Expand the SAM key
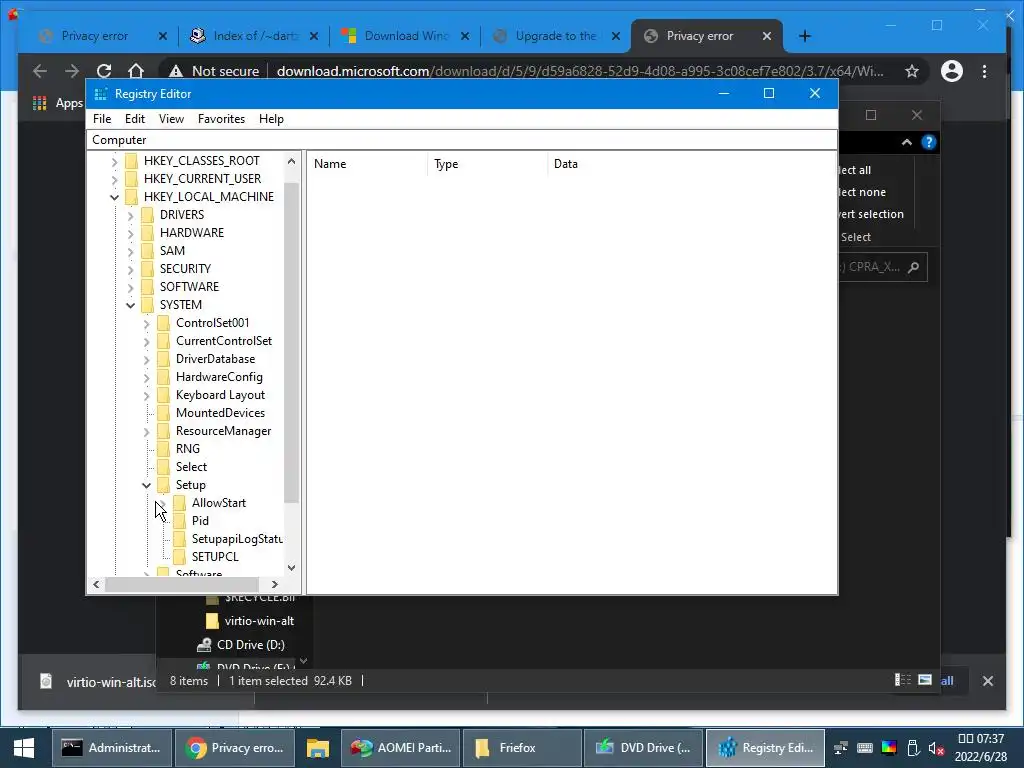 [x=130, y=251]
